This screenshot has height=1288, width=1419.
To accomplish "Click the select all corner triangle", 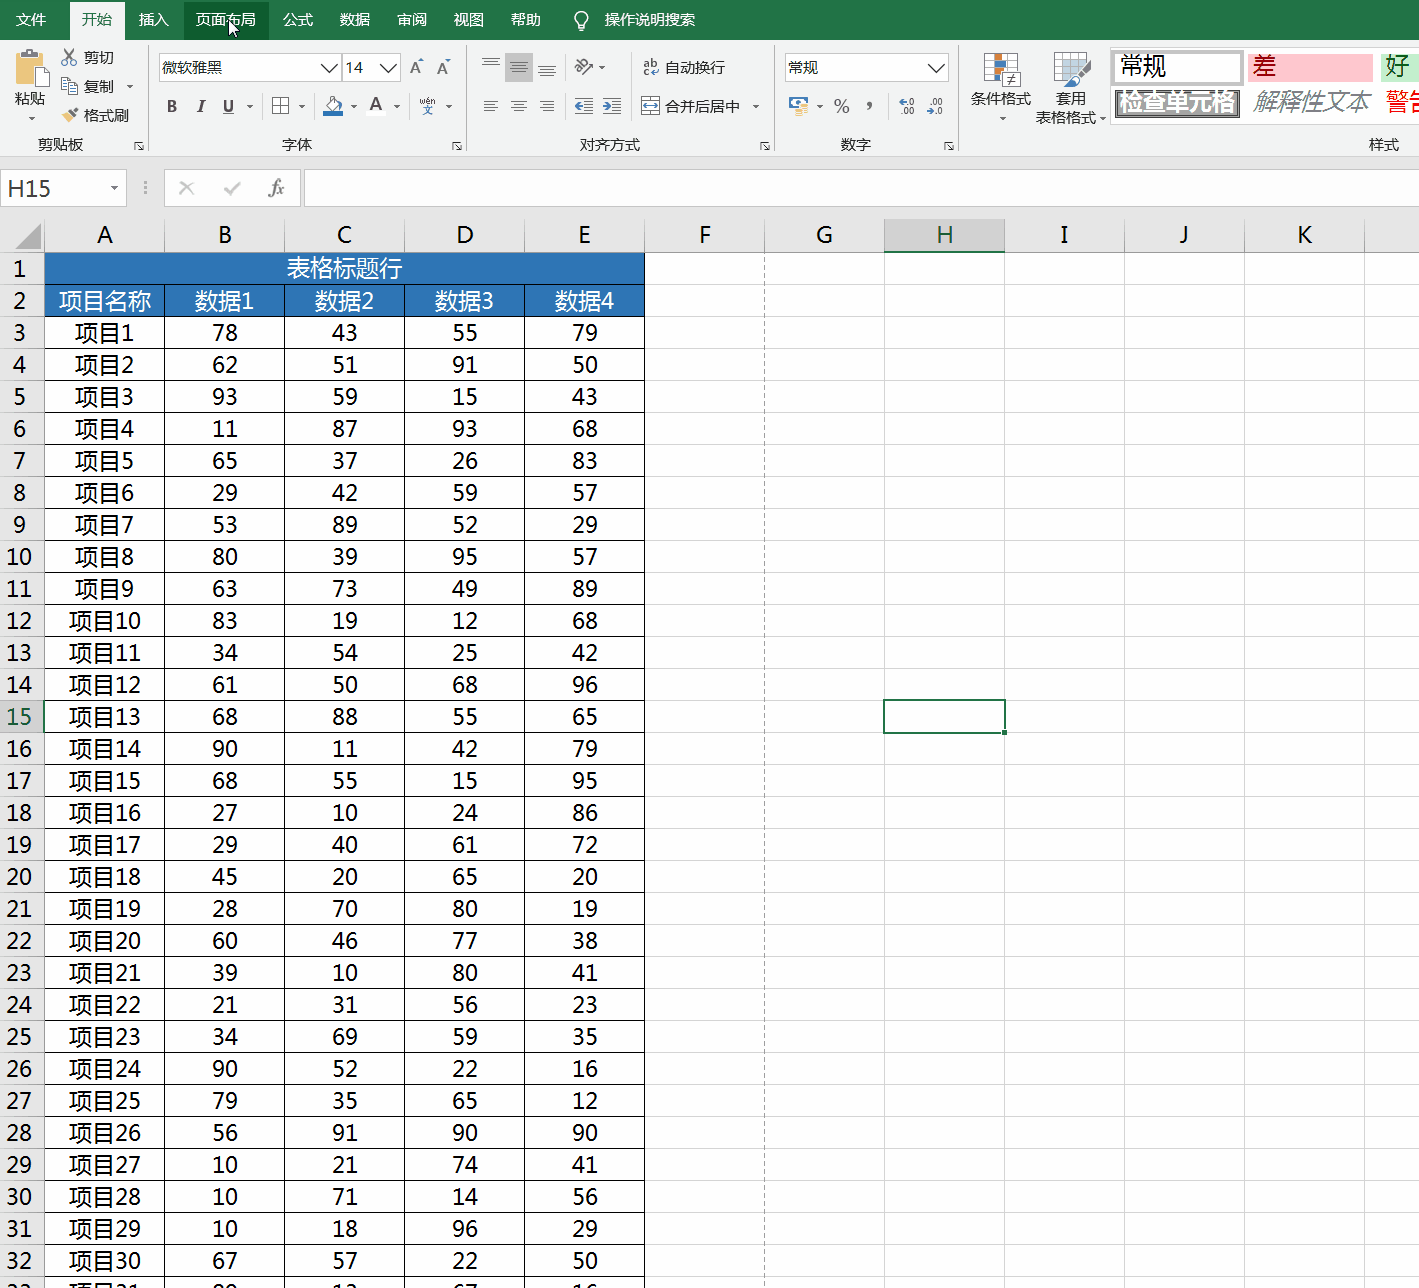I will (27, 236).
